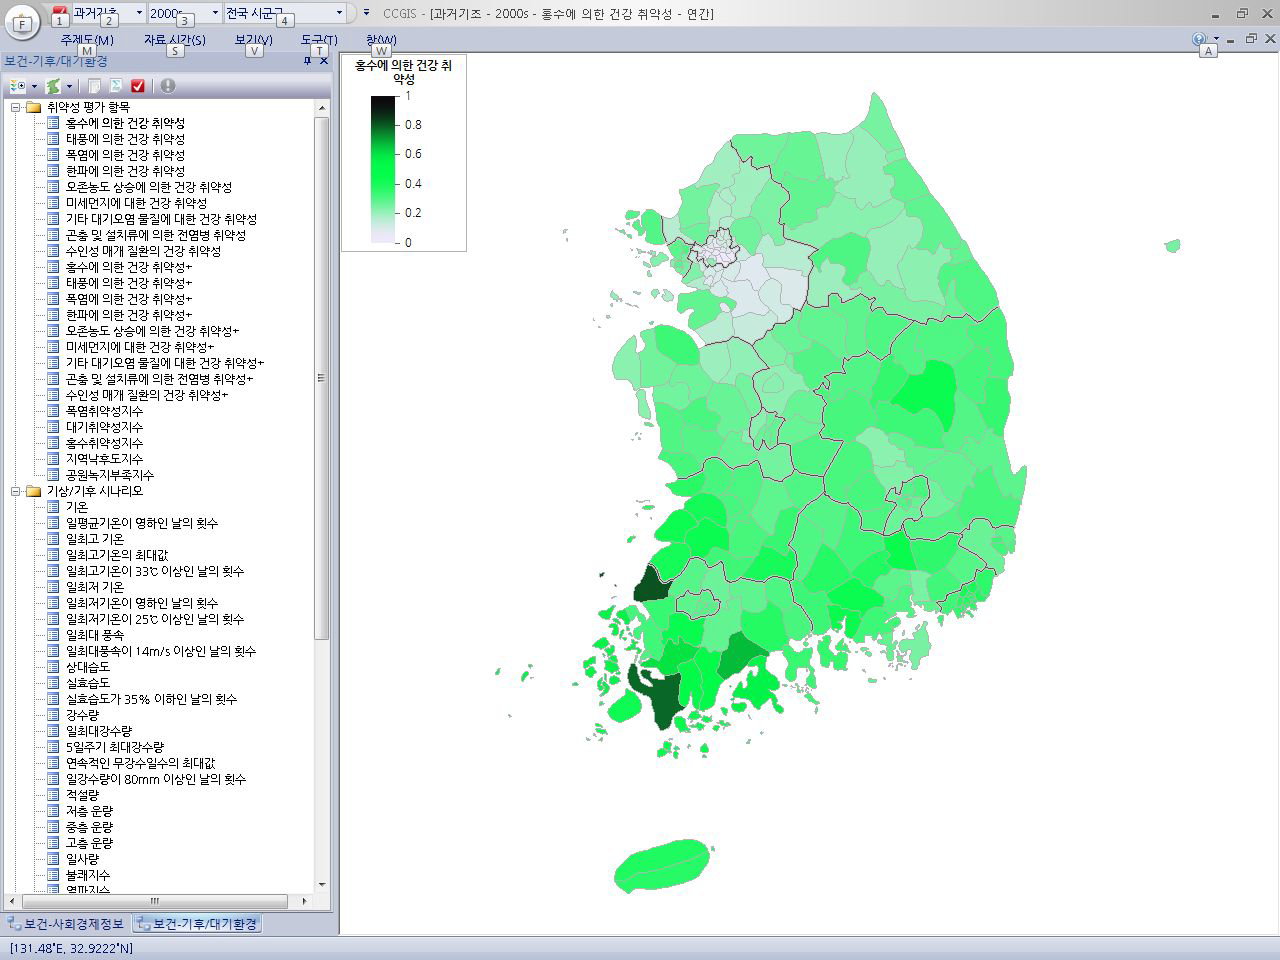Click icon beside 일최고 기온

(53, 539)
